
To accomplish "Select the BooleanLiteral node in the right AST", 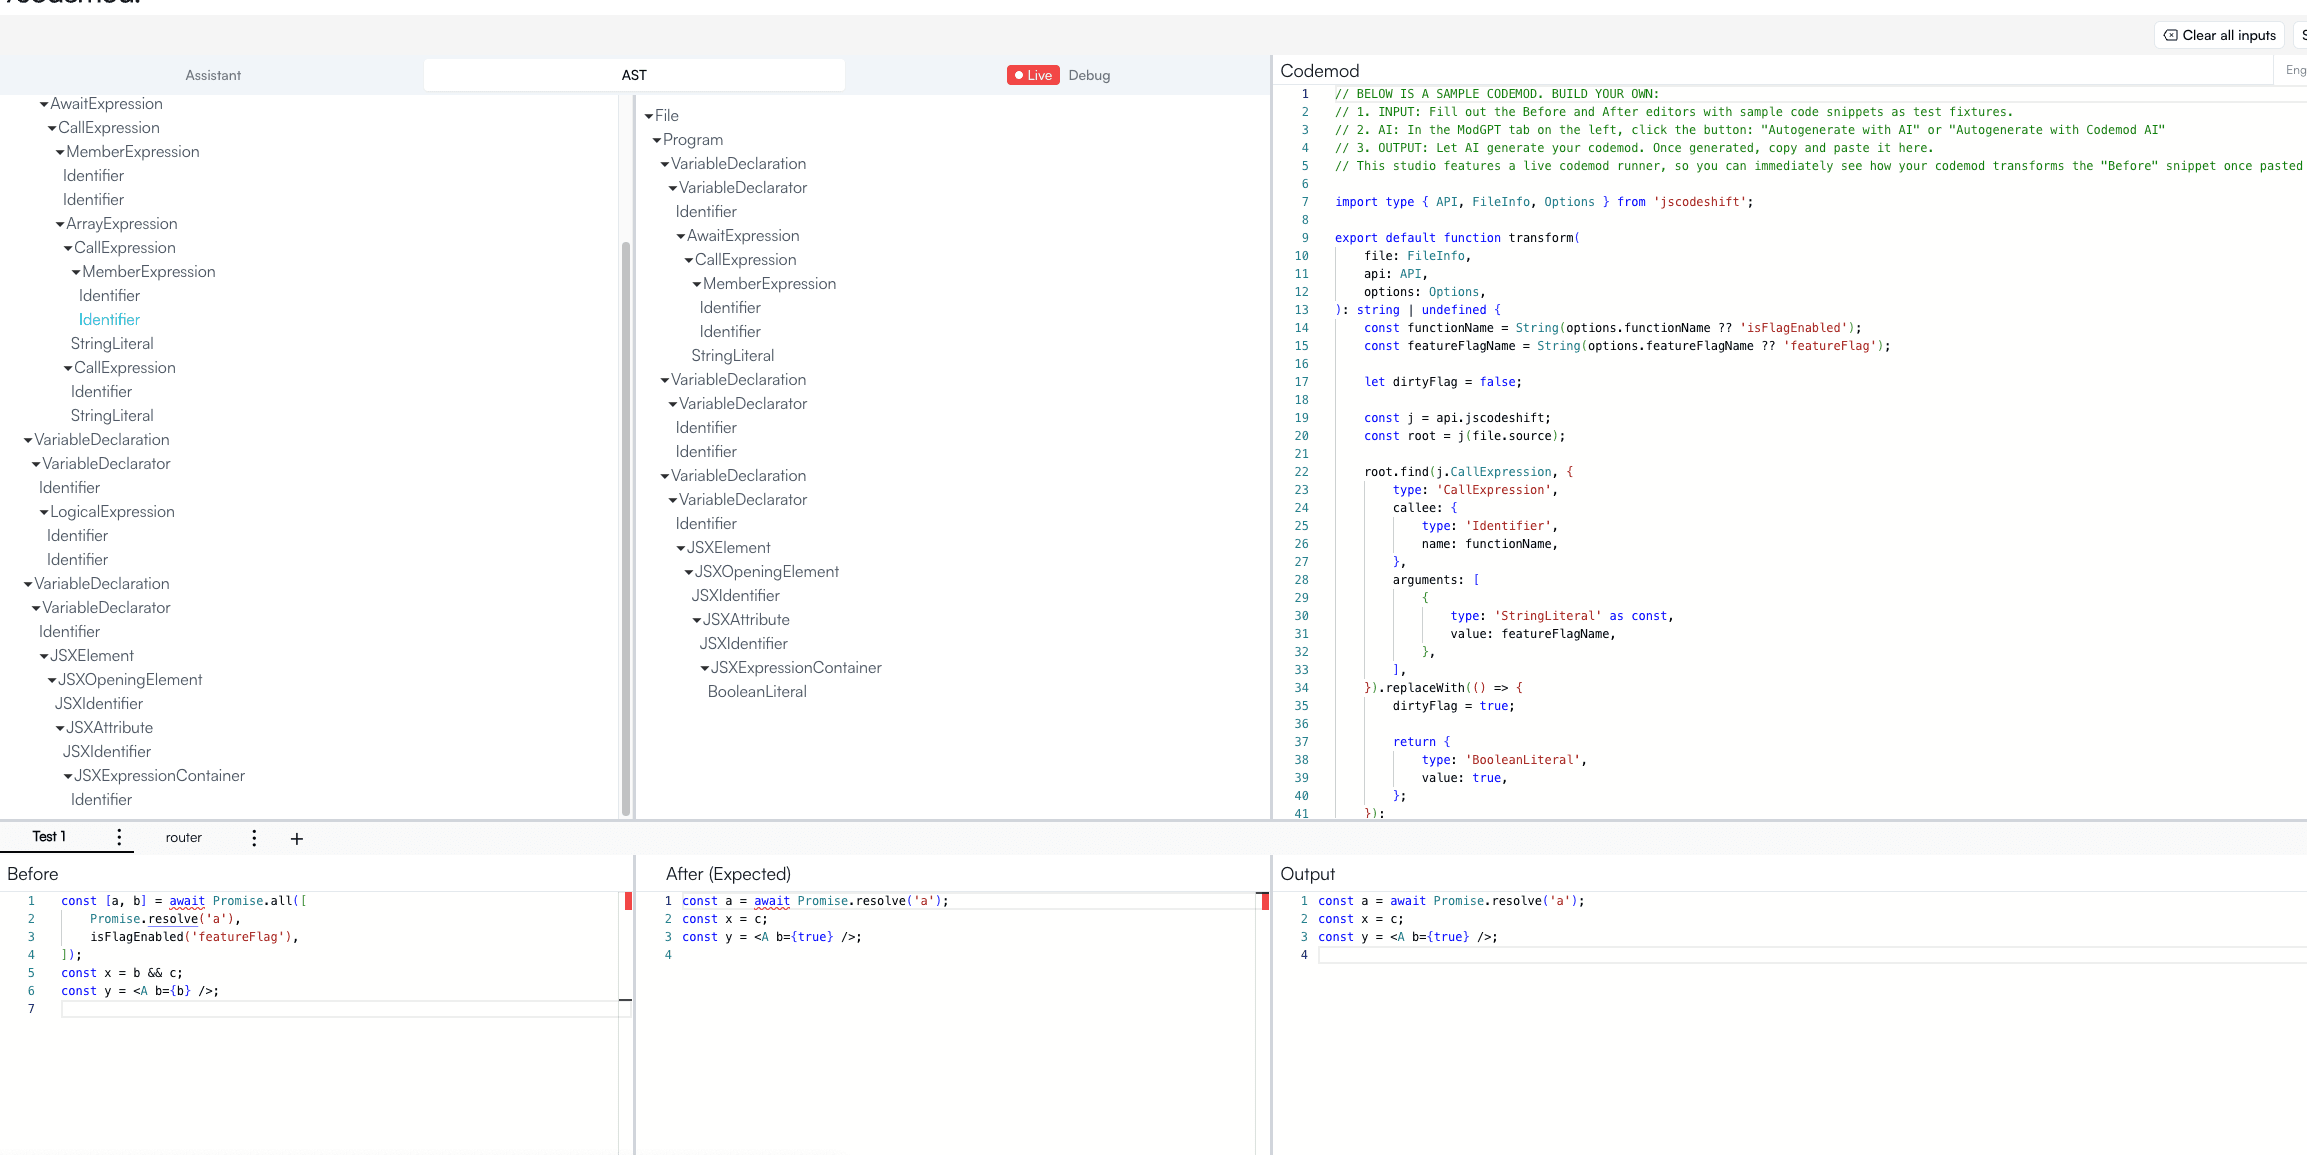I will [x=757, y=691].
